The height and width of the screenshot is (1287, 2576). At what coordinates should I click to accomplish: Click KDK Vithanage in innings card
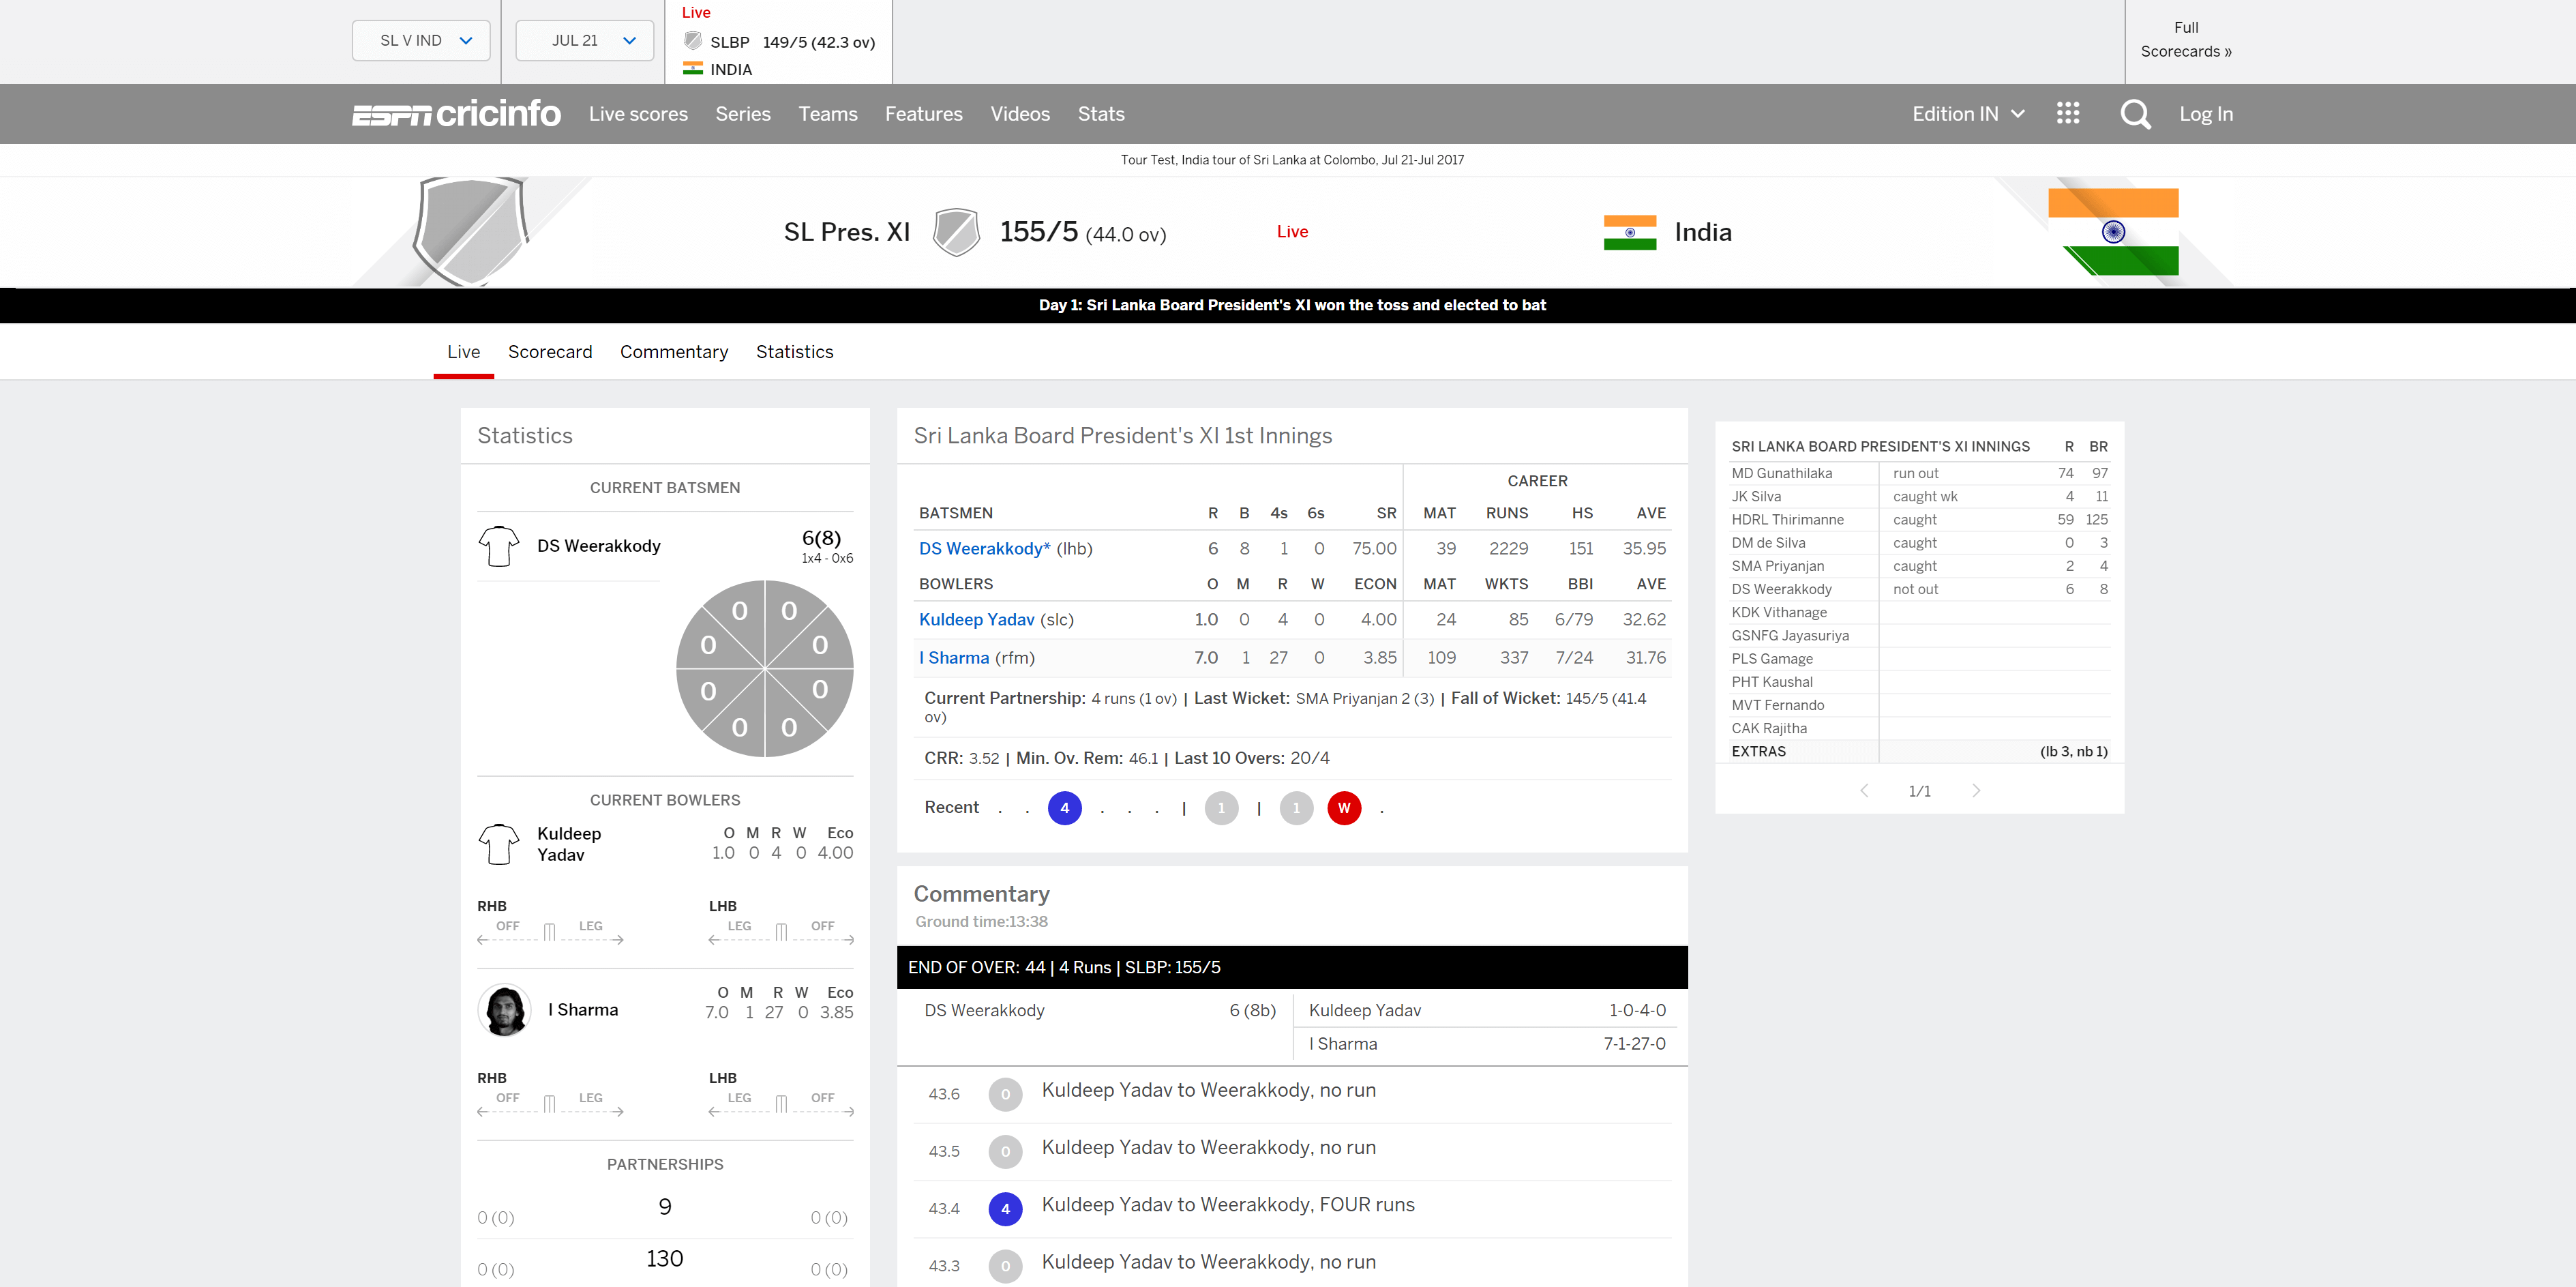coord(1779,613)
